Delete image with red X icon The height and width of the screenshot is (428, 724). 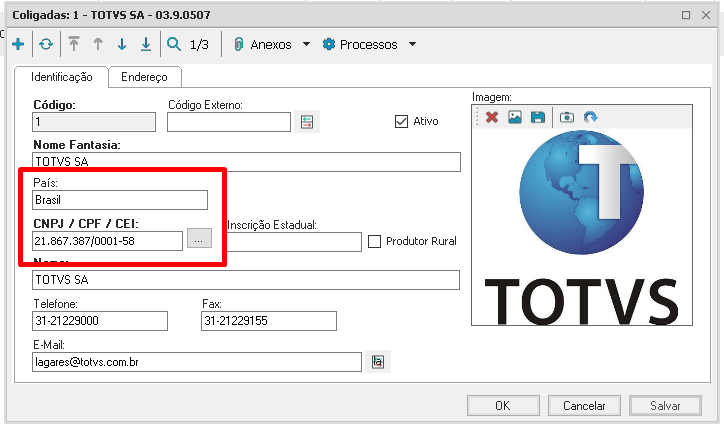(492, 117)
